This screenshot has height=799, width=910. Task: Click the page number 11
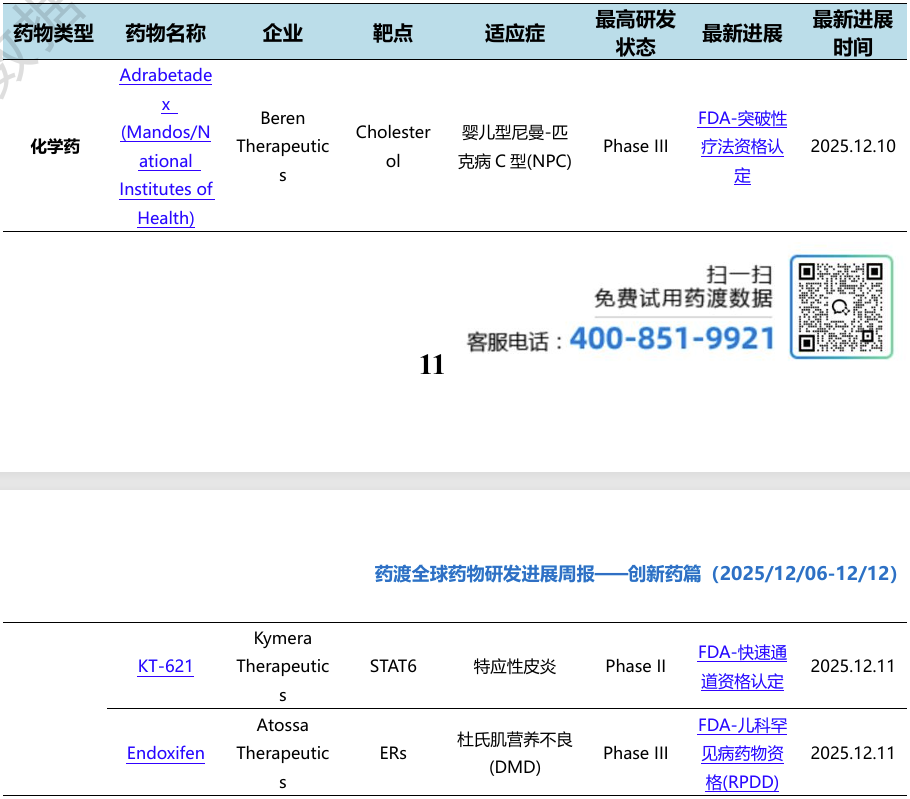coord(432,365)
